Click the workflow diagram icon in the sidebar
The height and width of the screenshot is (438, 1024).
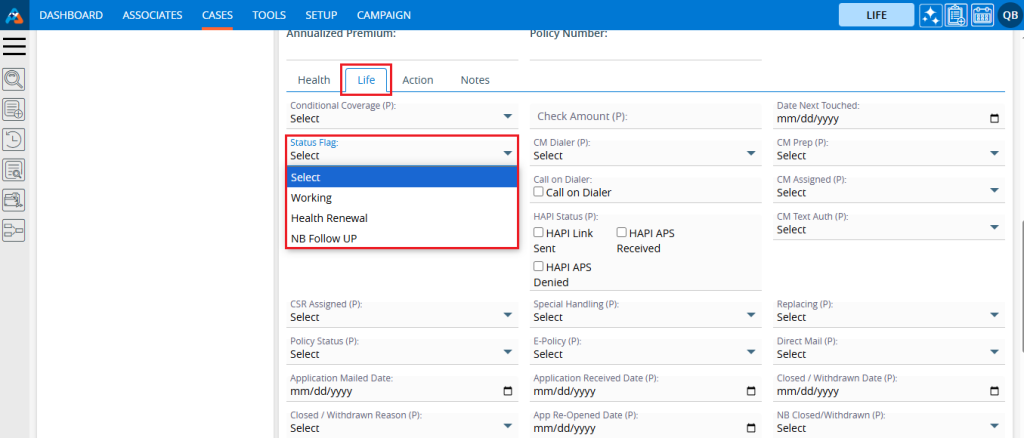pyautogui.click(x=14, y=231)
